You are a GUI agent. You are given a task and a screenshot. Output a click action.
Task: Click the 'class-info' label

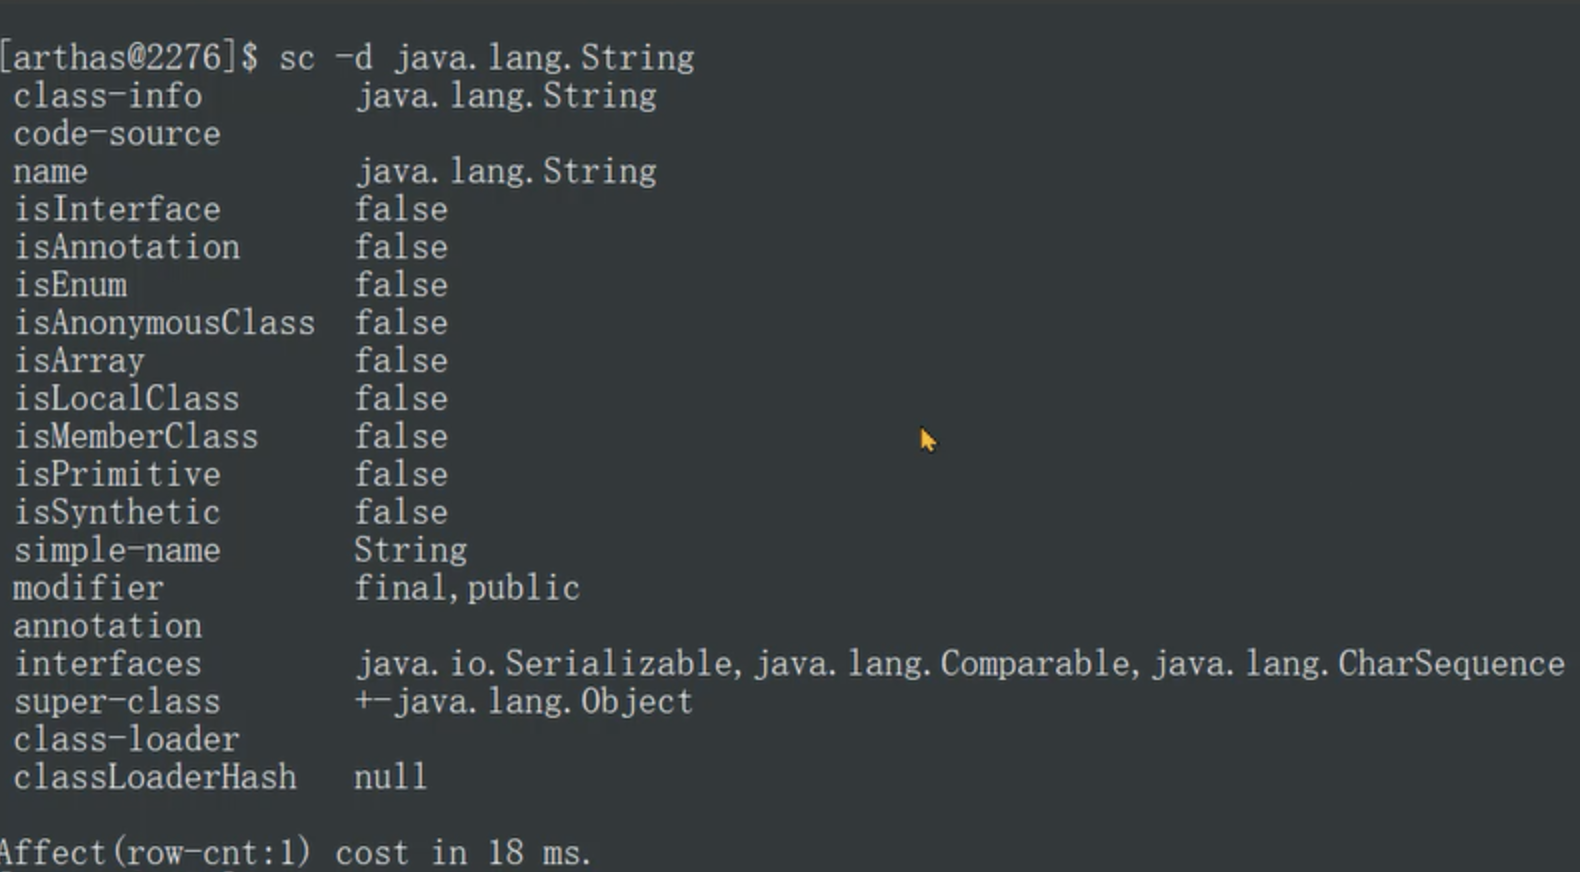point(107,96)
